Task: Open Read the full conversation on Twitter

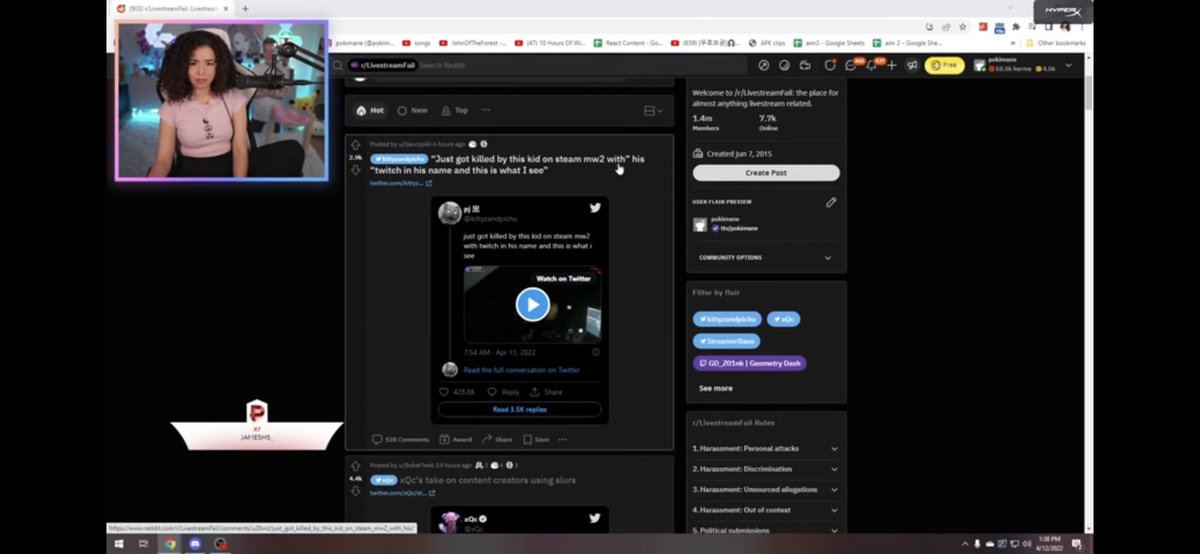Action: click(x=521, y=370)
